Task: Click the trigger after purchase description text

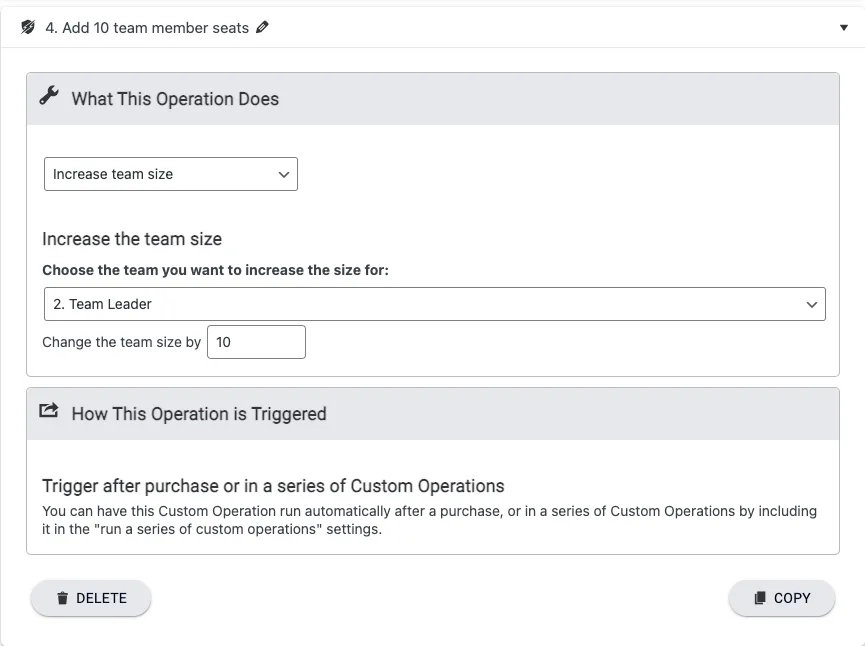Action: coord(432,518)
